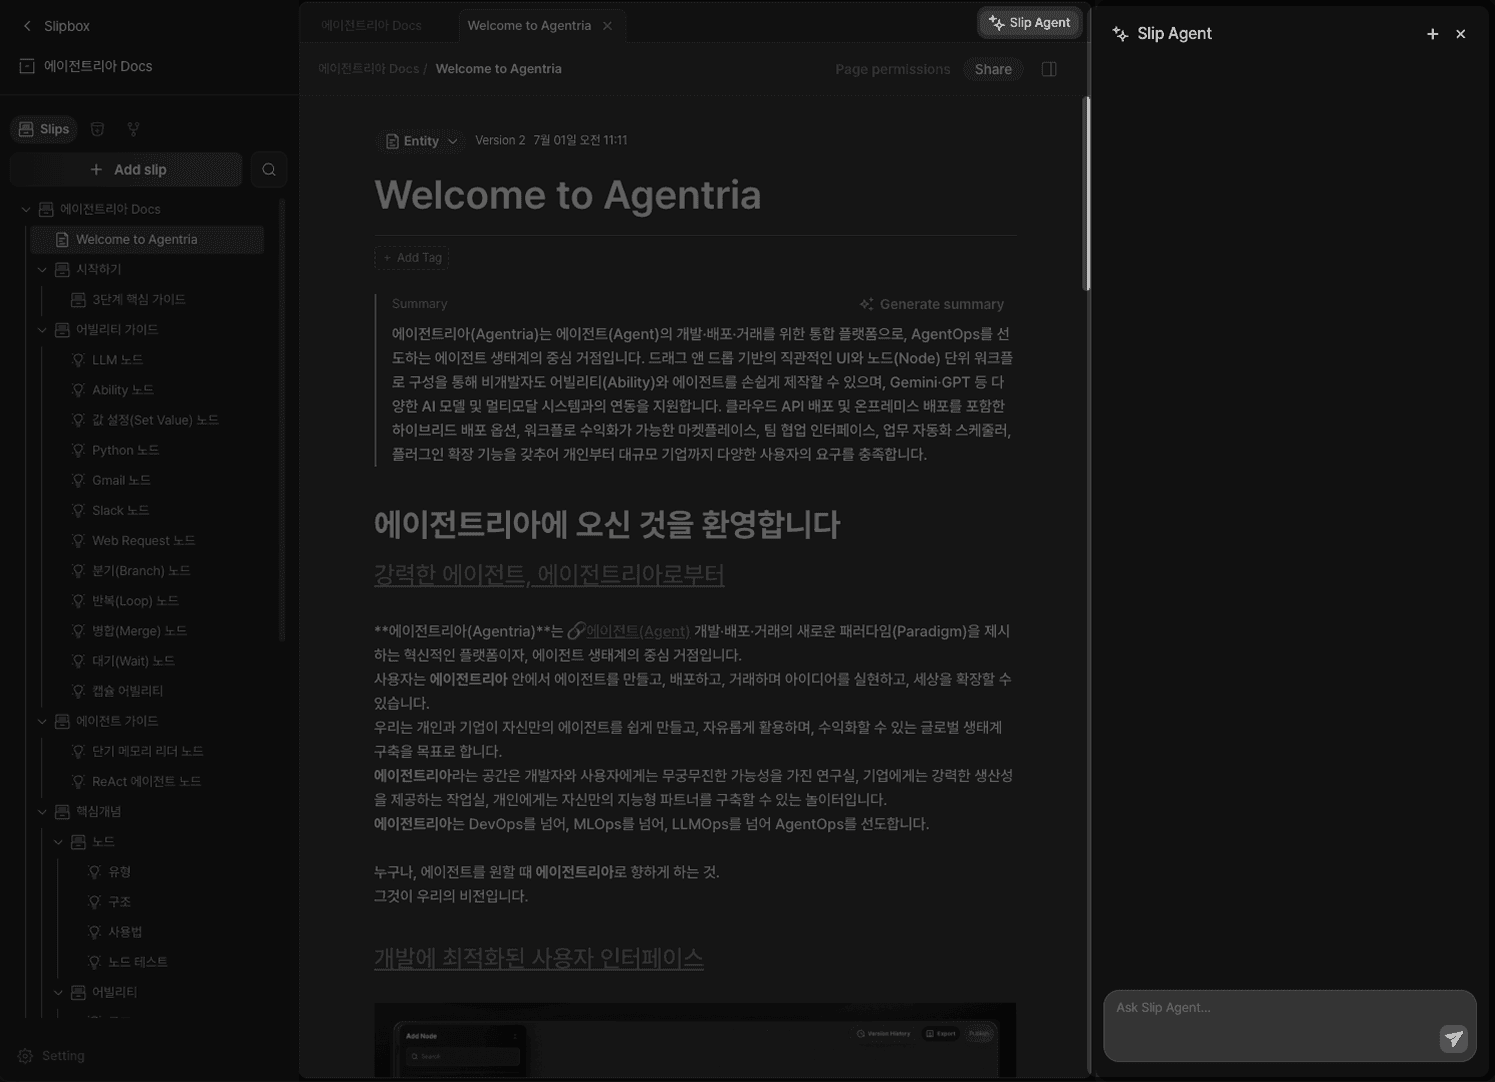Open the Entity type dropdown
Viewport: 1495px width, 1082px height.
coord(421,141)
